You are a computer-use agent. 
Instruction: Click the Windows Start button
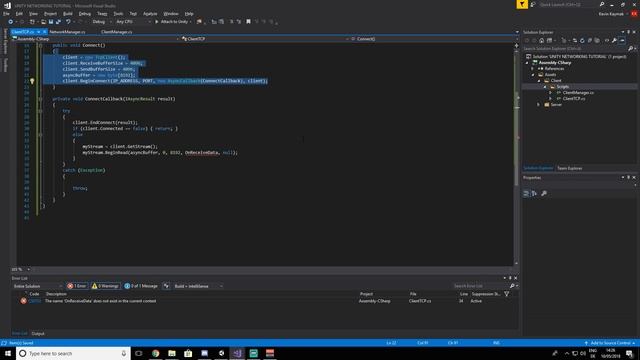click(x=8, y=353)
